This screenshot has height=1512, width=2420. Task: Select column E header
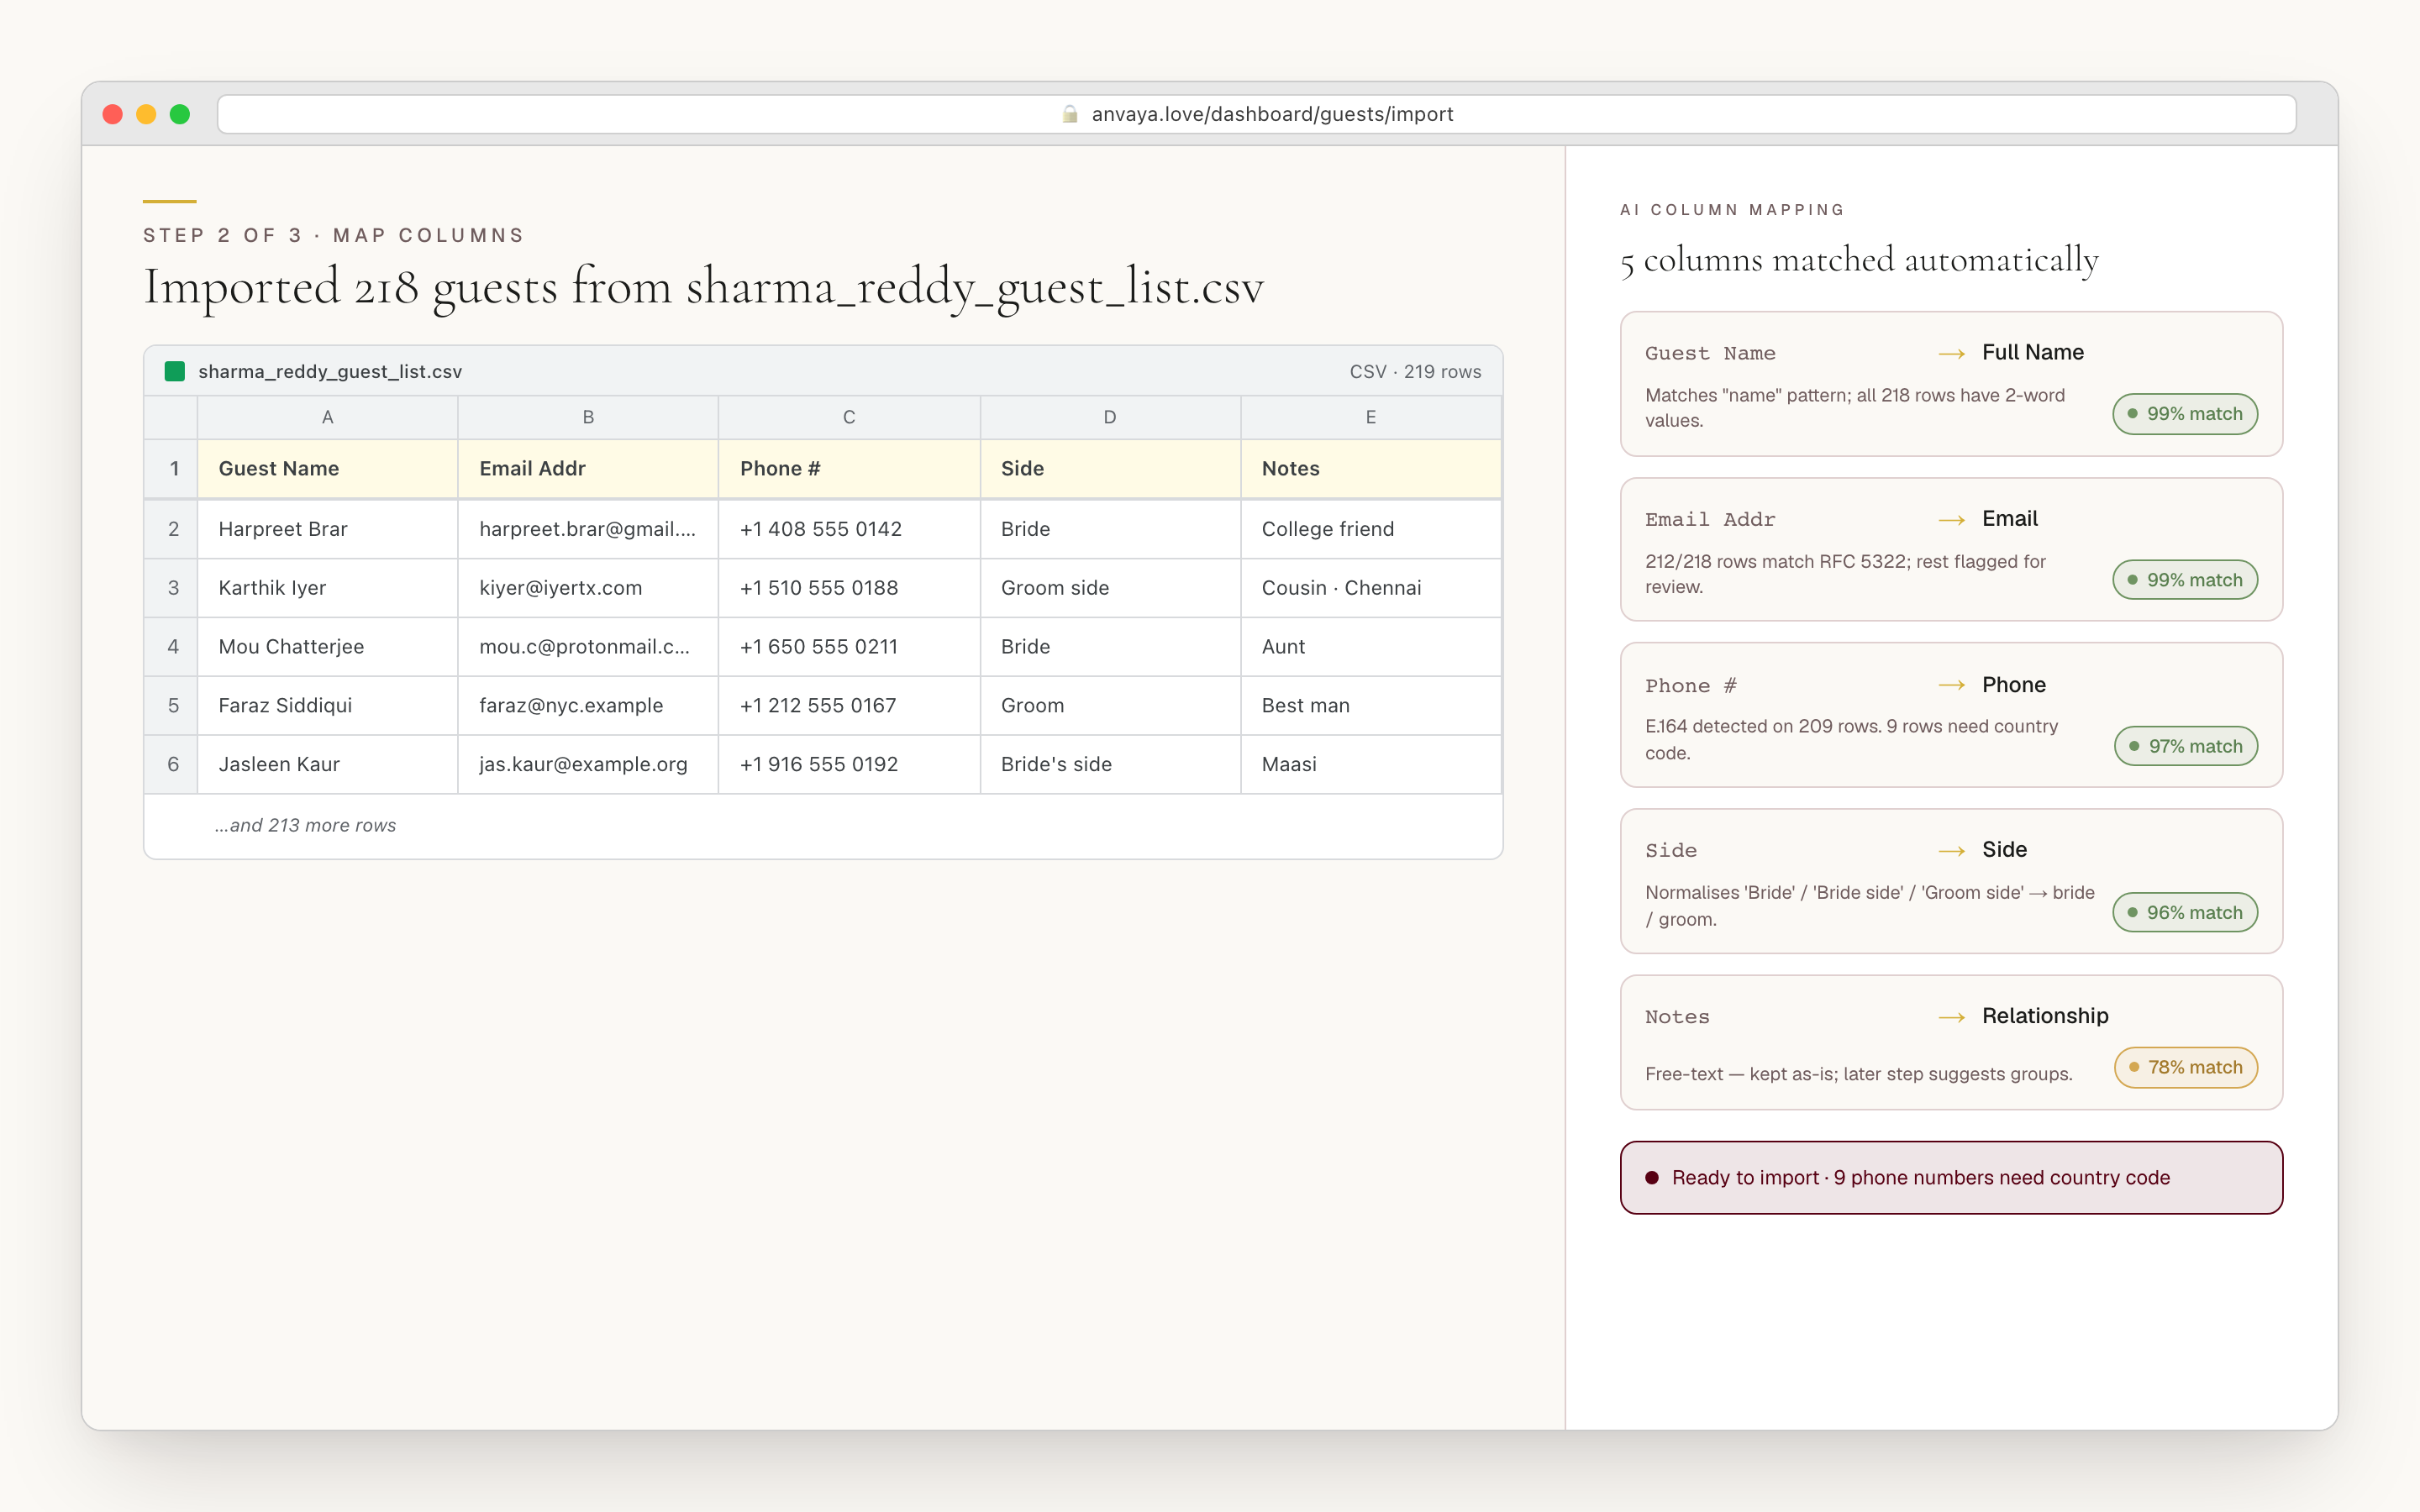[1371, 417]
